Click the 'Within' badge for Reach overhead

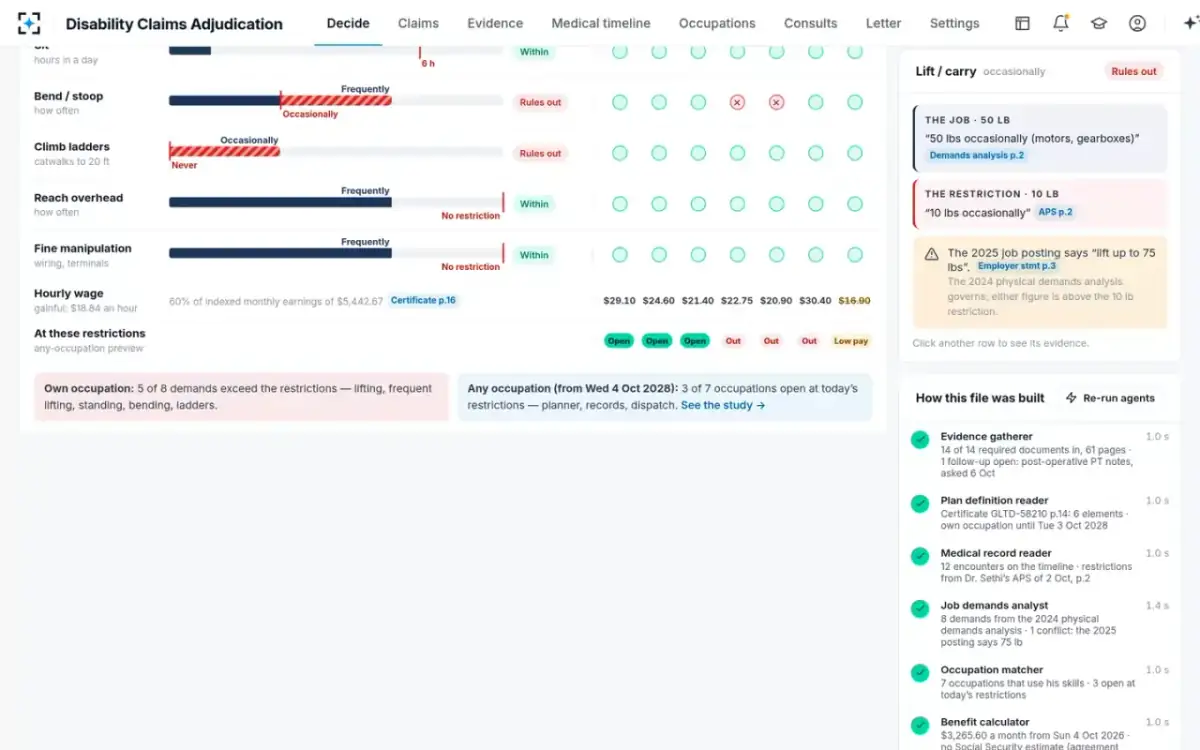pyautogui.click(x=534, y=204)
